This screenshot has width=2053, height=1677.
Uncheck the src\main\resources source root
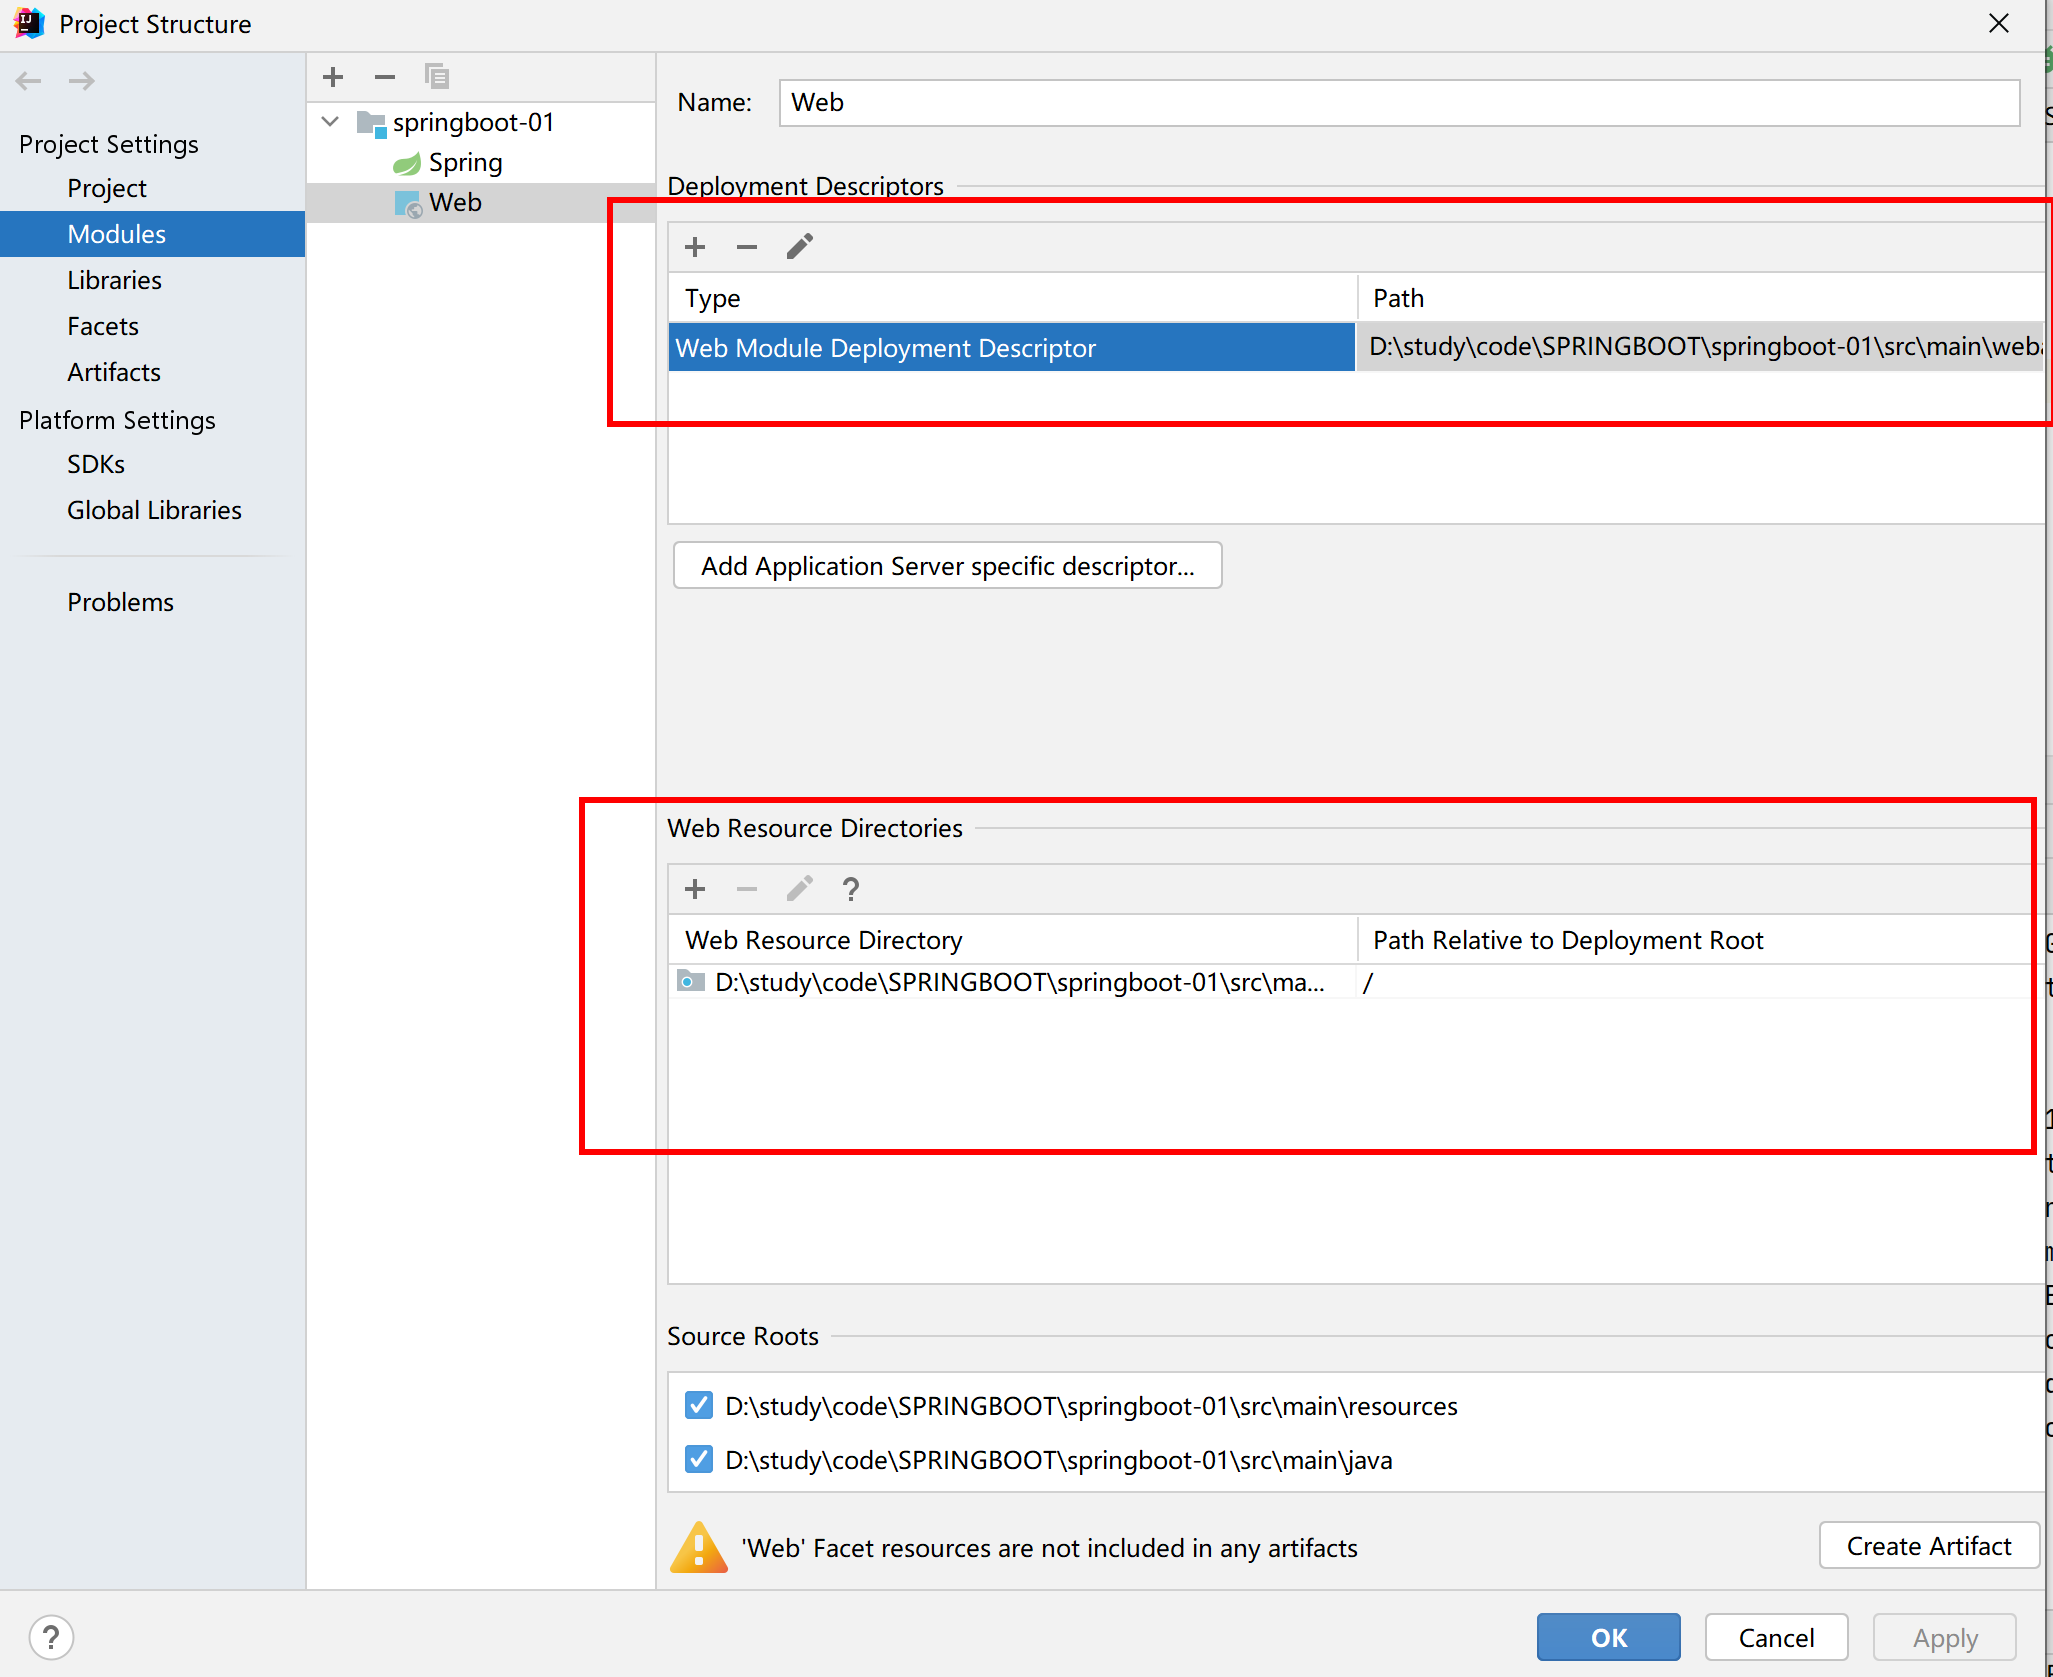699,1405
